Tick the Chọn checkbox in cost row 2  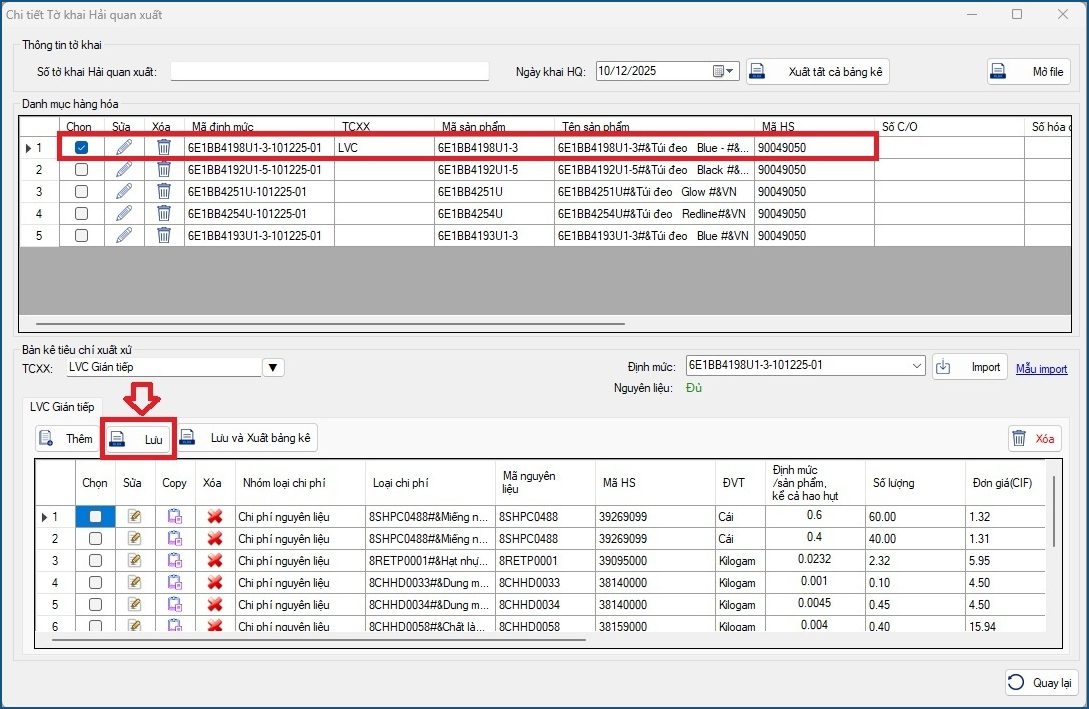tap(95, 539)
